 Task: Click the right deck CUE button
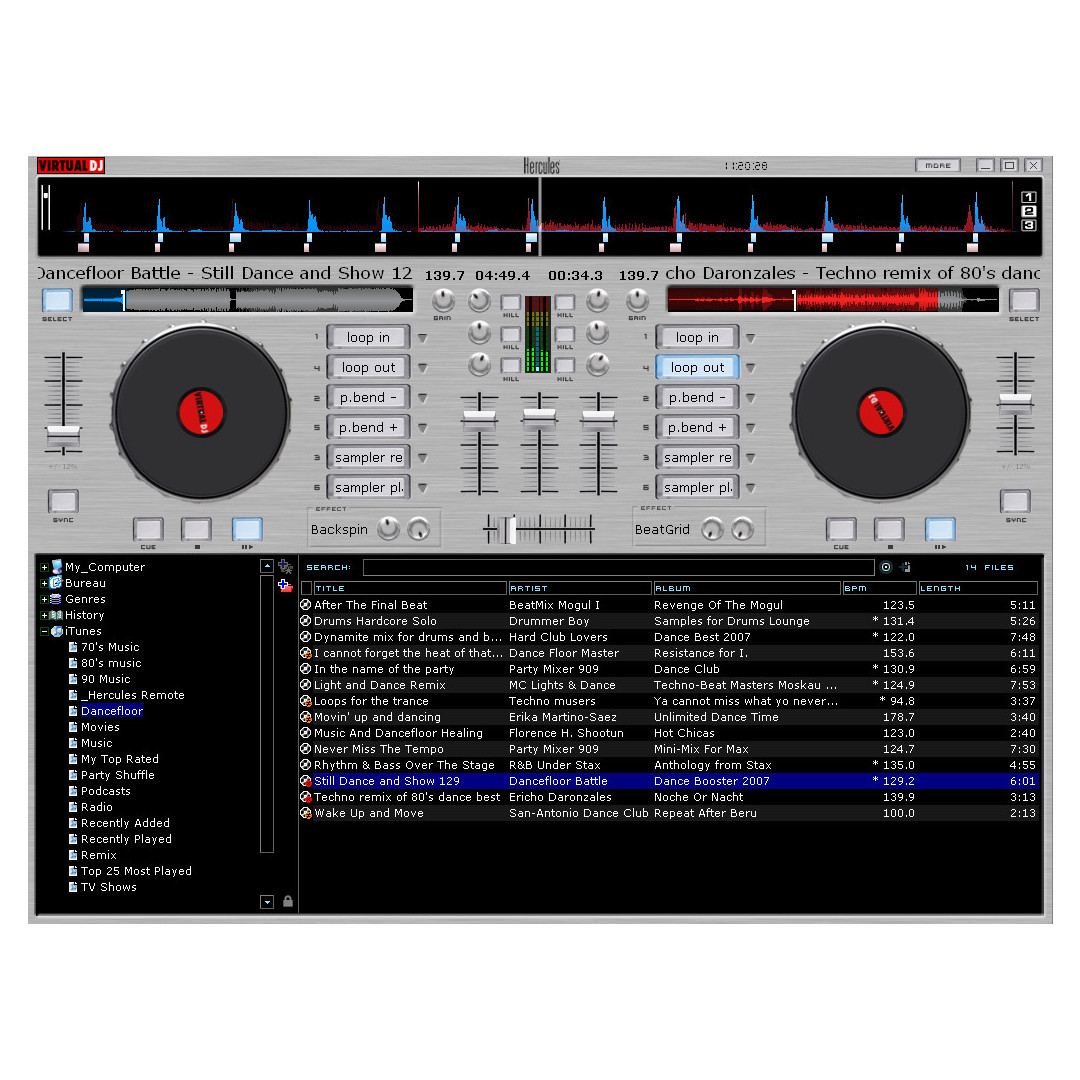pos(841,529)
